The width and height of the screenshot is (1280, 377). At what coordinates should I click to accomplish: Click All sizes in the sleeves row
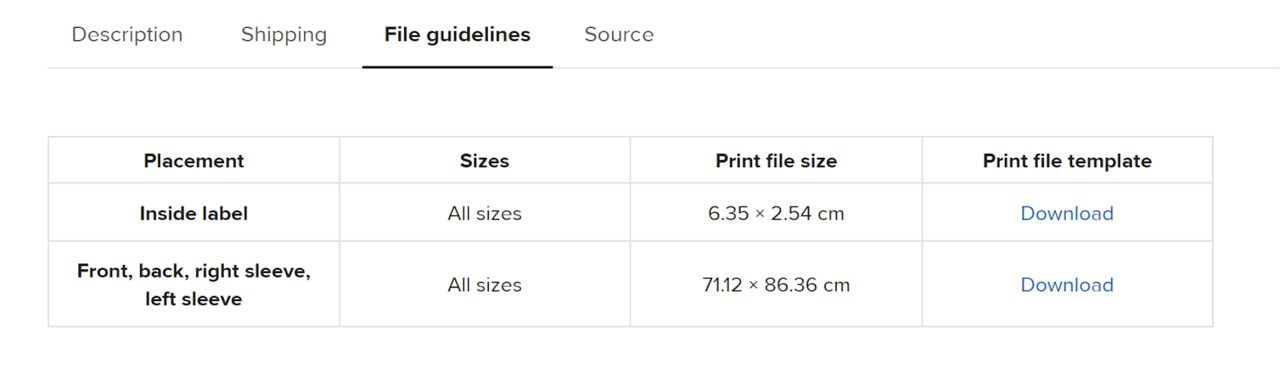[485, 285]
